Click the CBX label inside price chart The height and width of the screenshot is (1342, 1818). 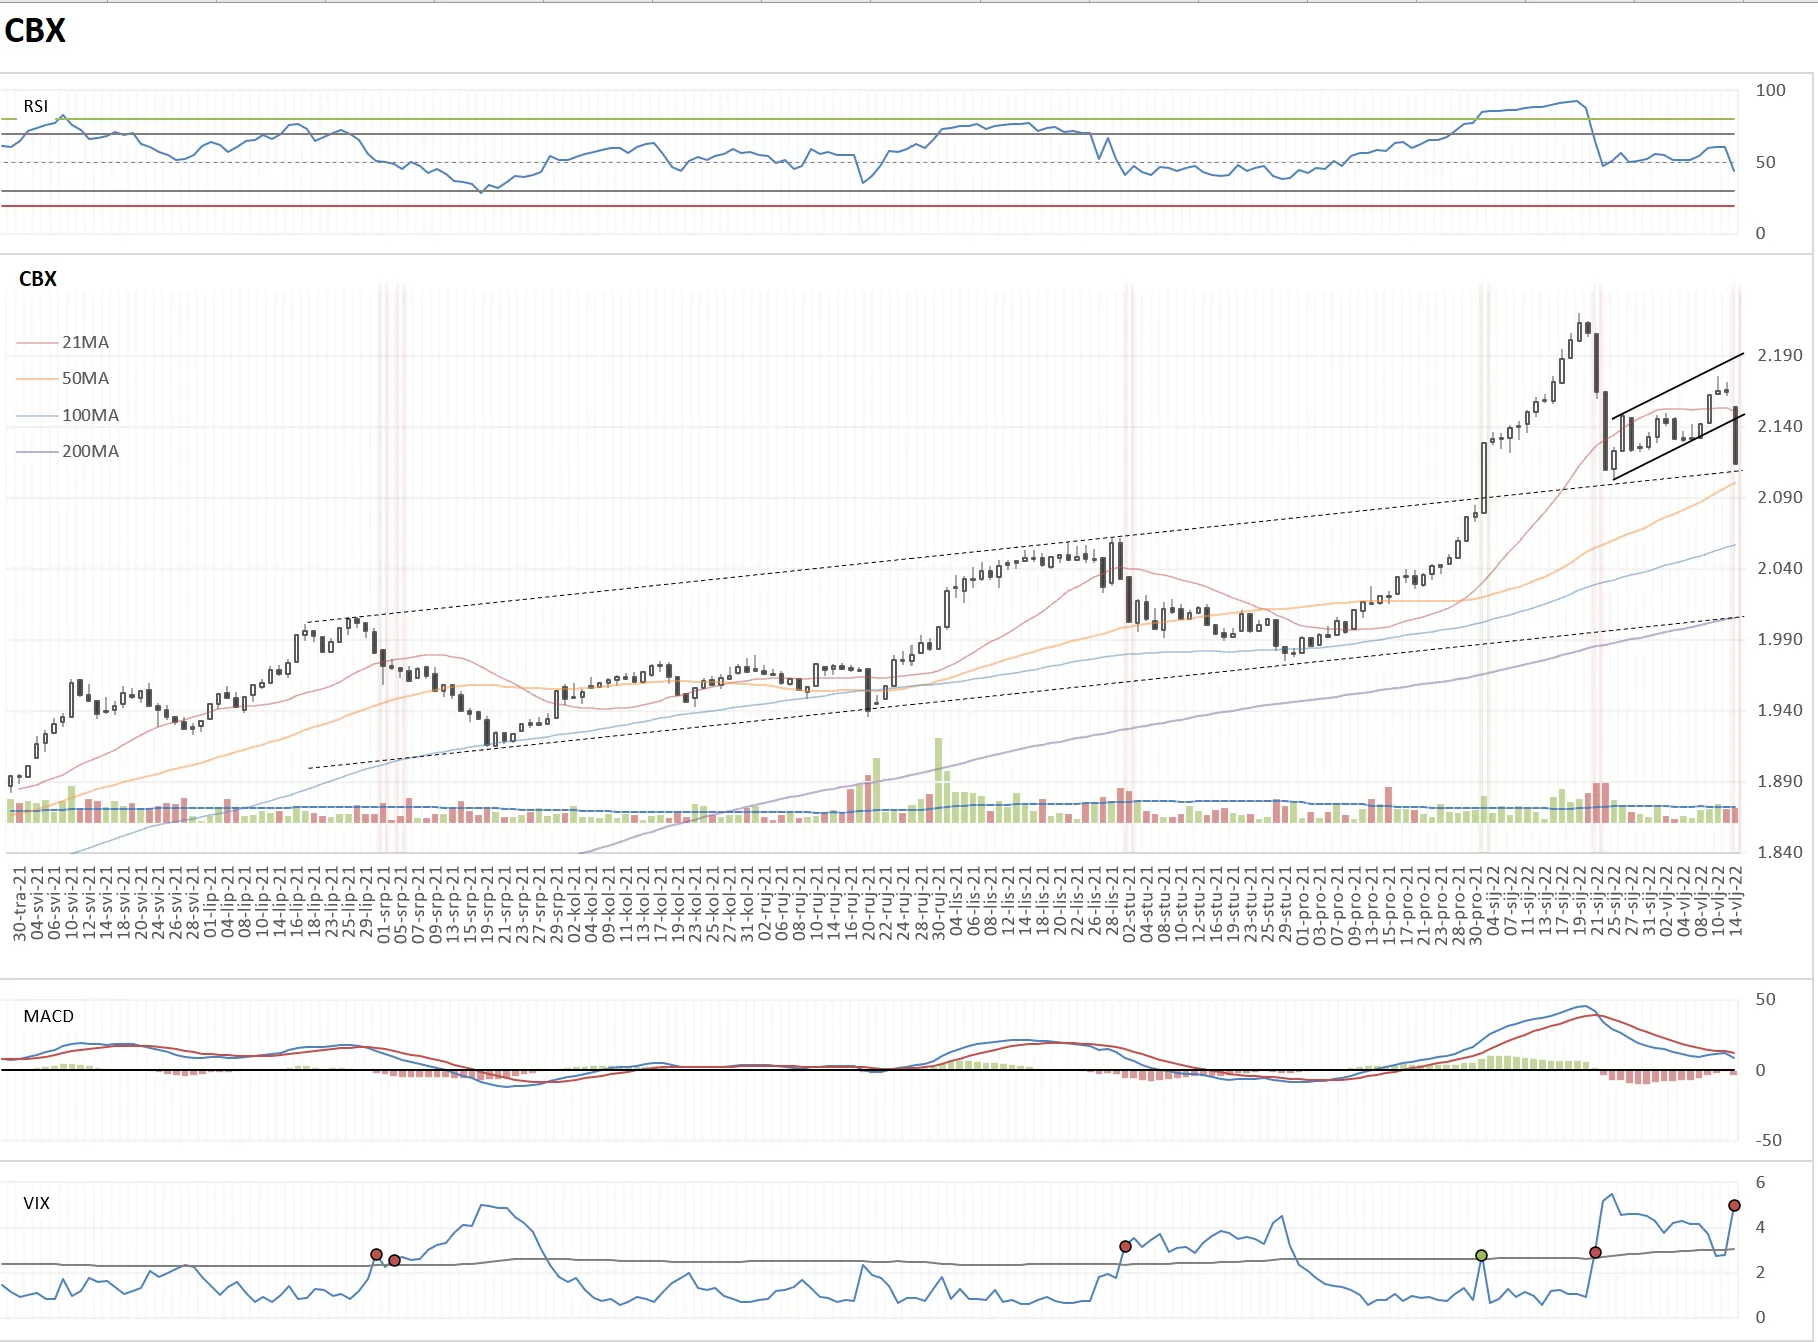coord(38,279)
